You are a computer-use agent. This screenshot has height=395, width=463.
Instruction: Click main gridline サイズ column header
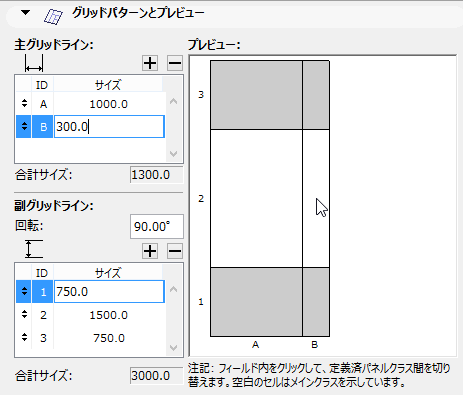click(x=108, y=85)
